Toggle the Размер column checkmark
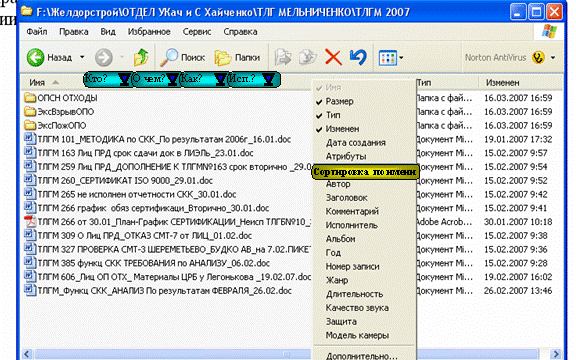576x360 pixels. click(x=319, y=102)
